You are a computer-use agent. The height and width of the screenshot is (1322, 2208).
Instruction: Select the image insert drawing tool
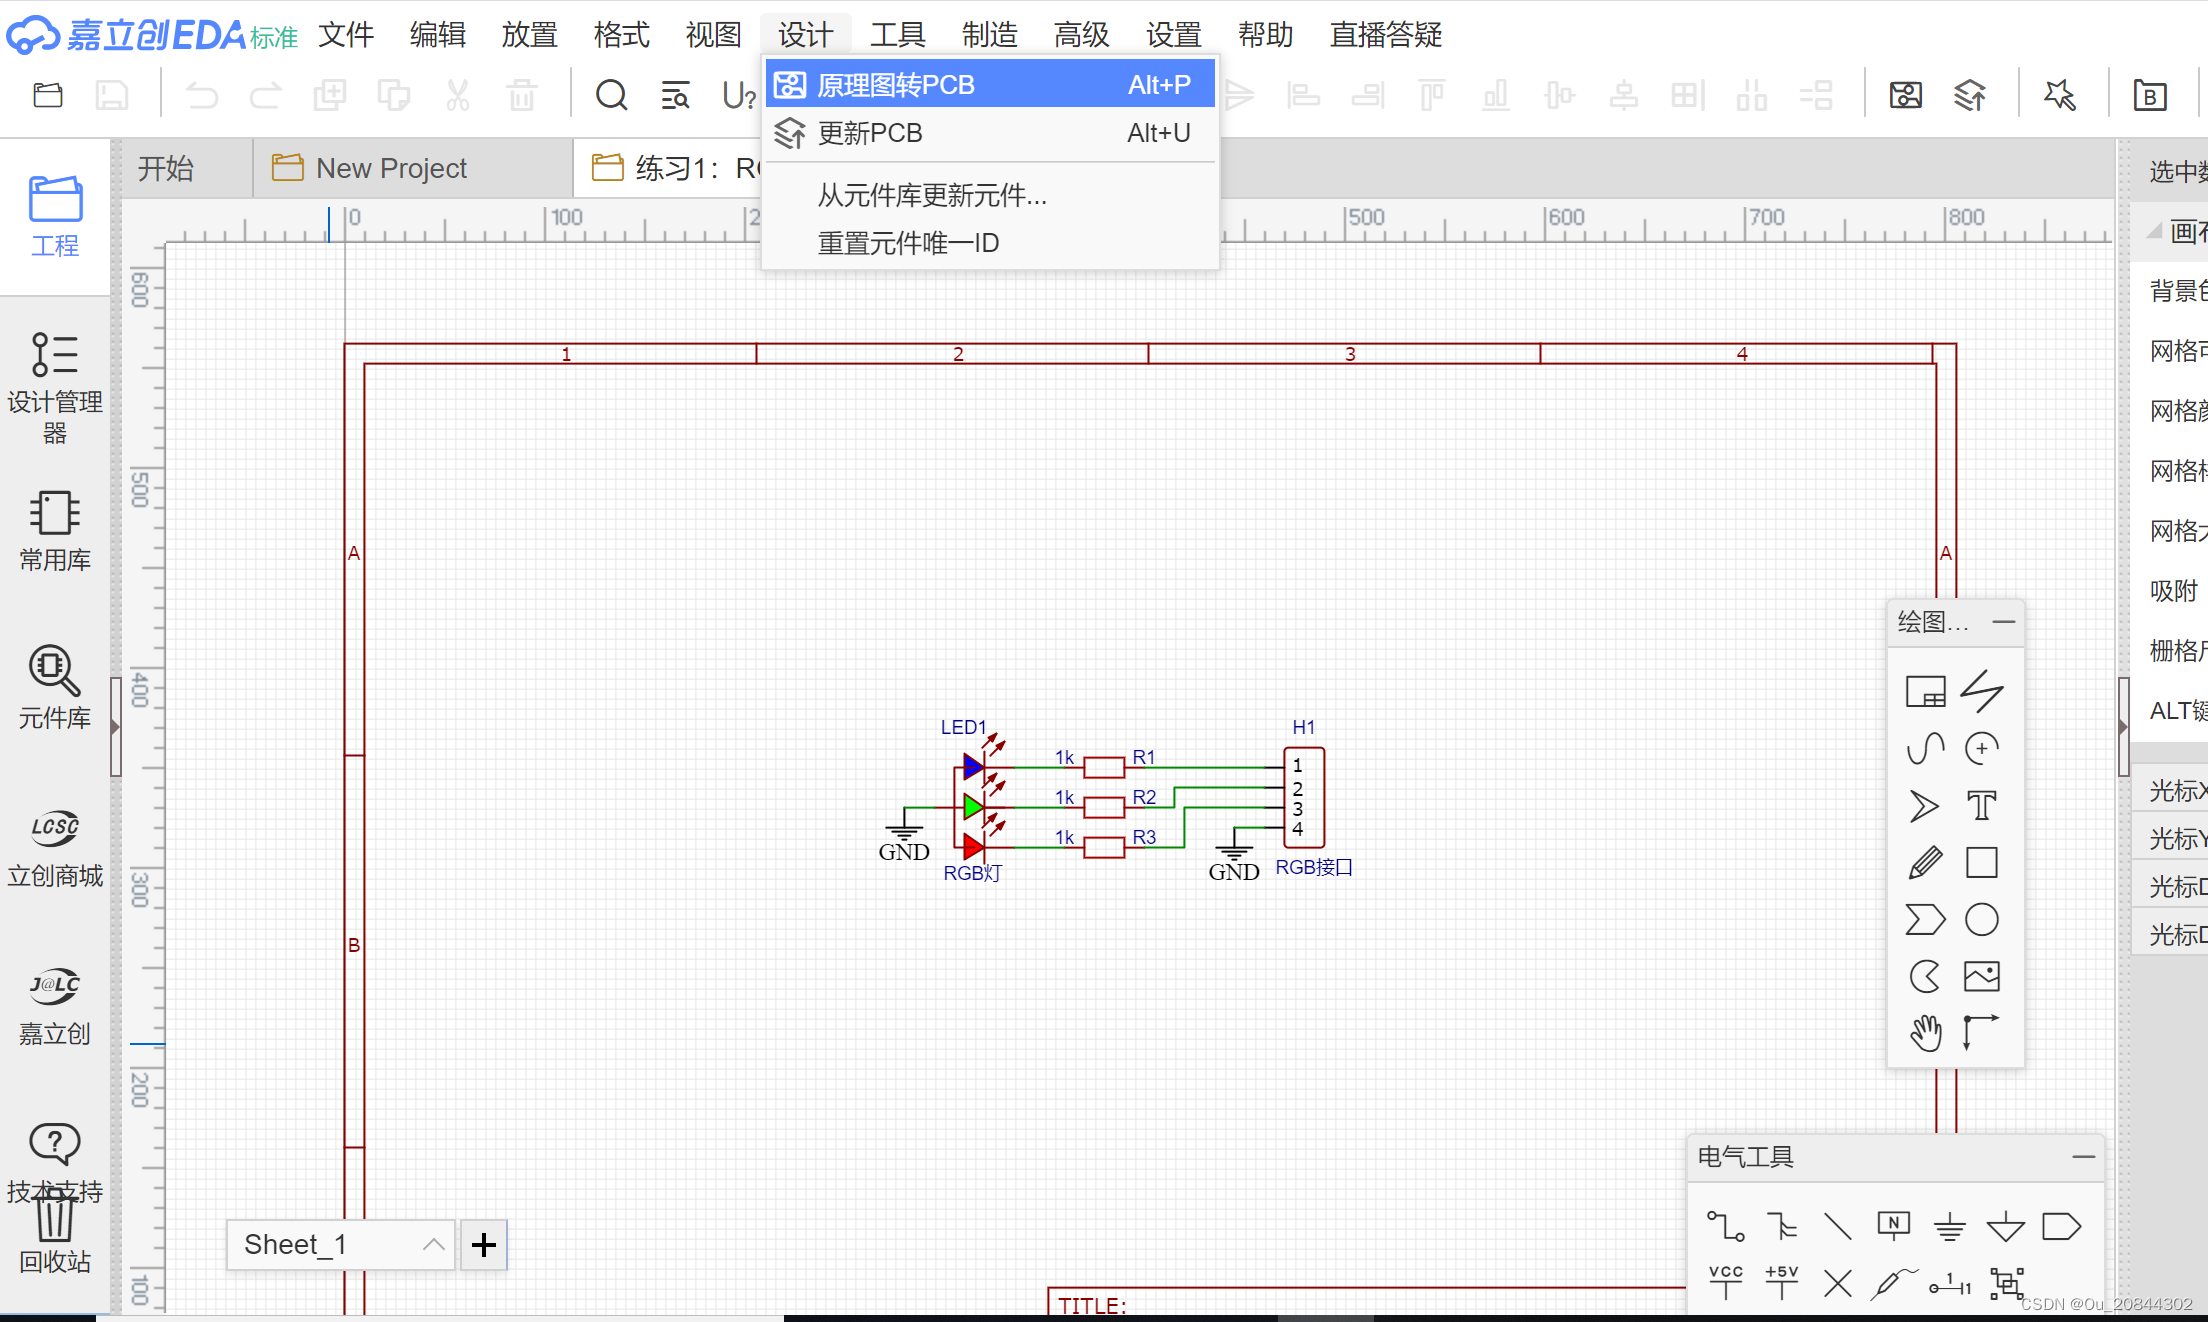click(x=1981, y=976)
